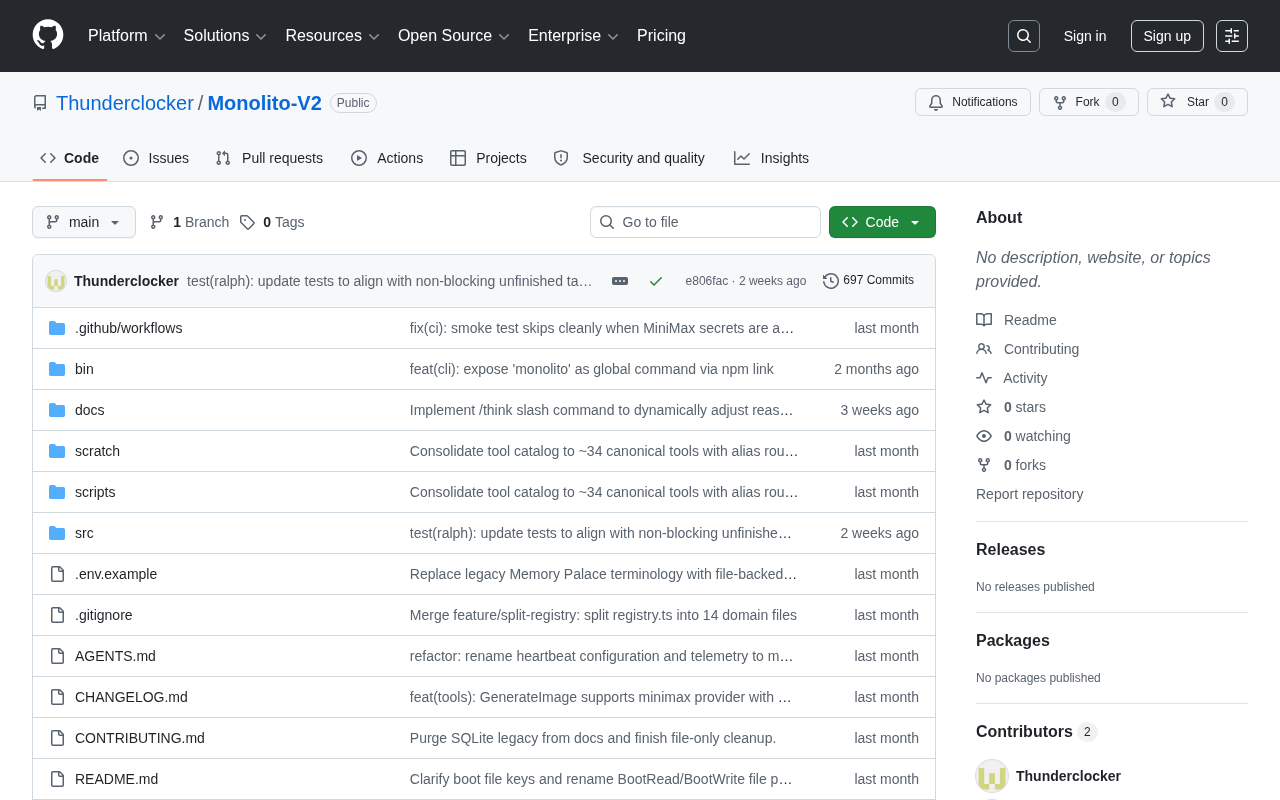Viewport: 1280px width, 800px height.
Task: Click Report repository link
Action: click(x=1029, y=494)
